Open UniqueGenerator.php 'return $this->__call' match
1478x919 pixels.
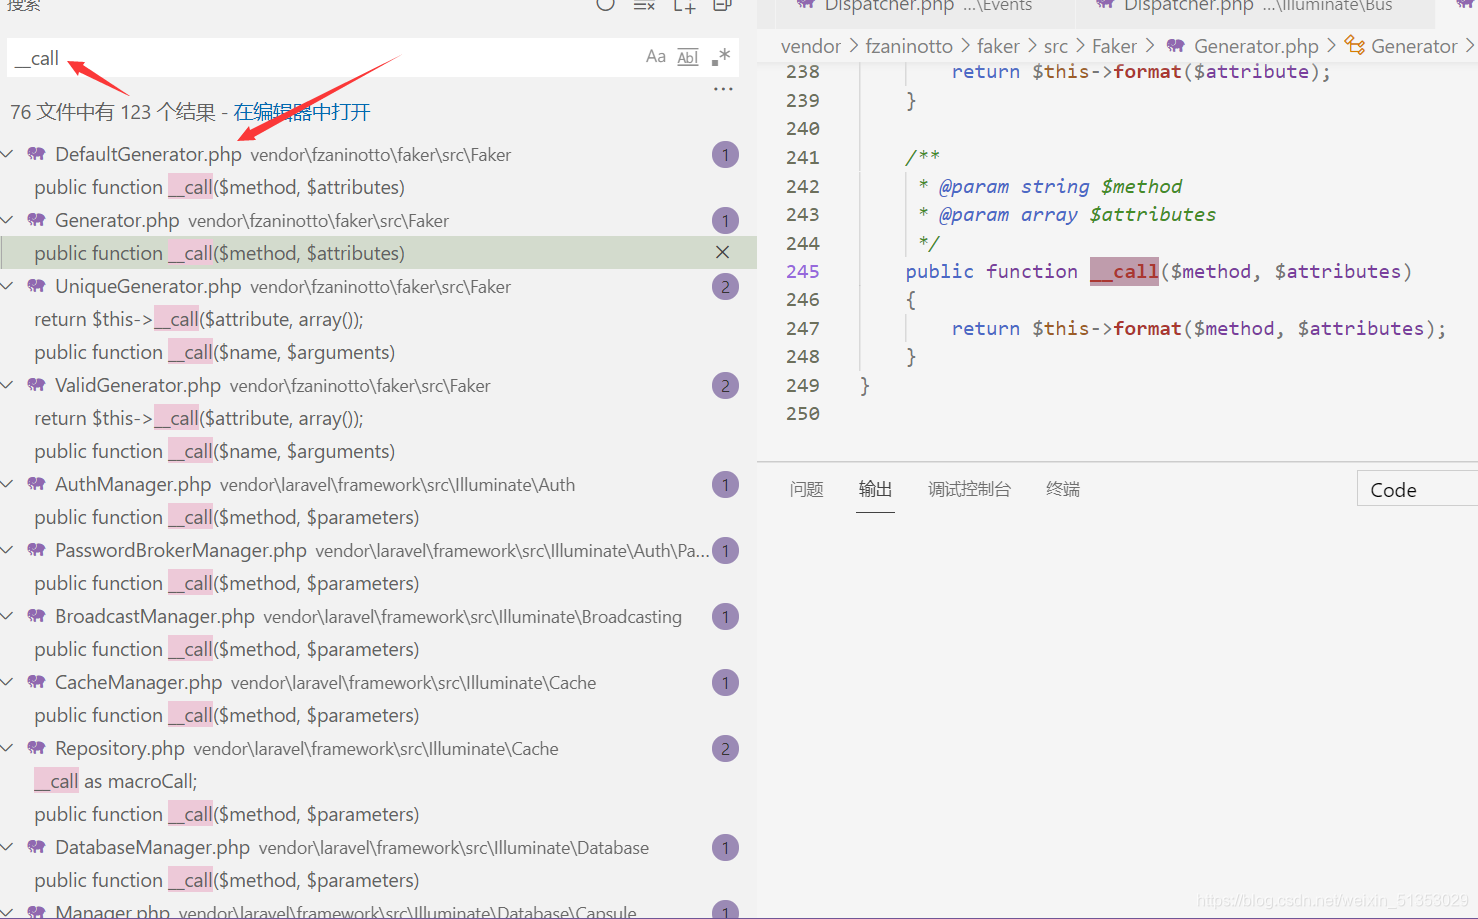click(198, 319)
